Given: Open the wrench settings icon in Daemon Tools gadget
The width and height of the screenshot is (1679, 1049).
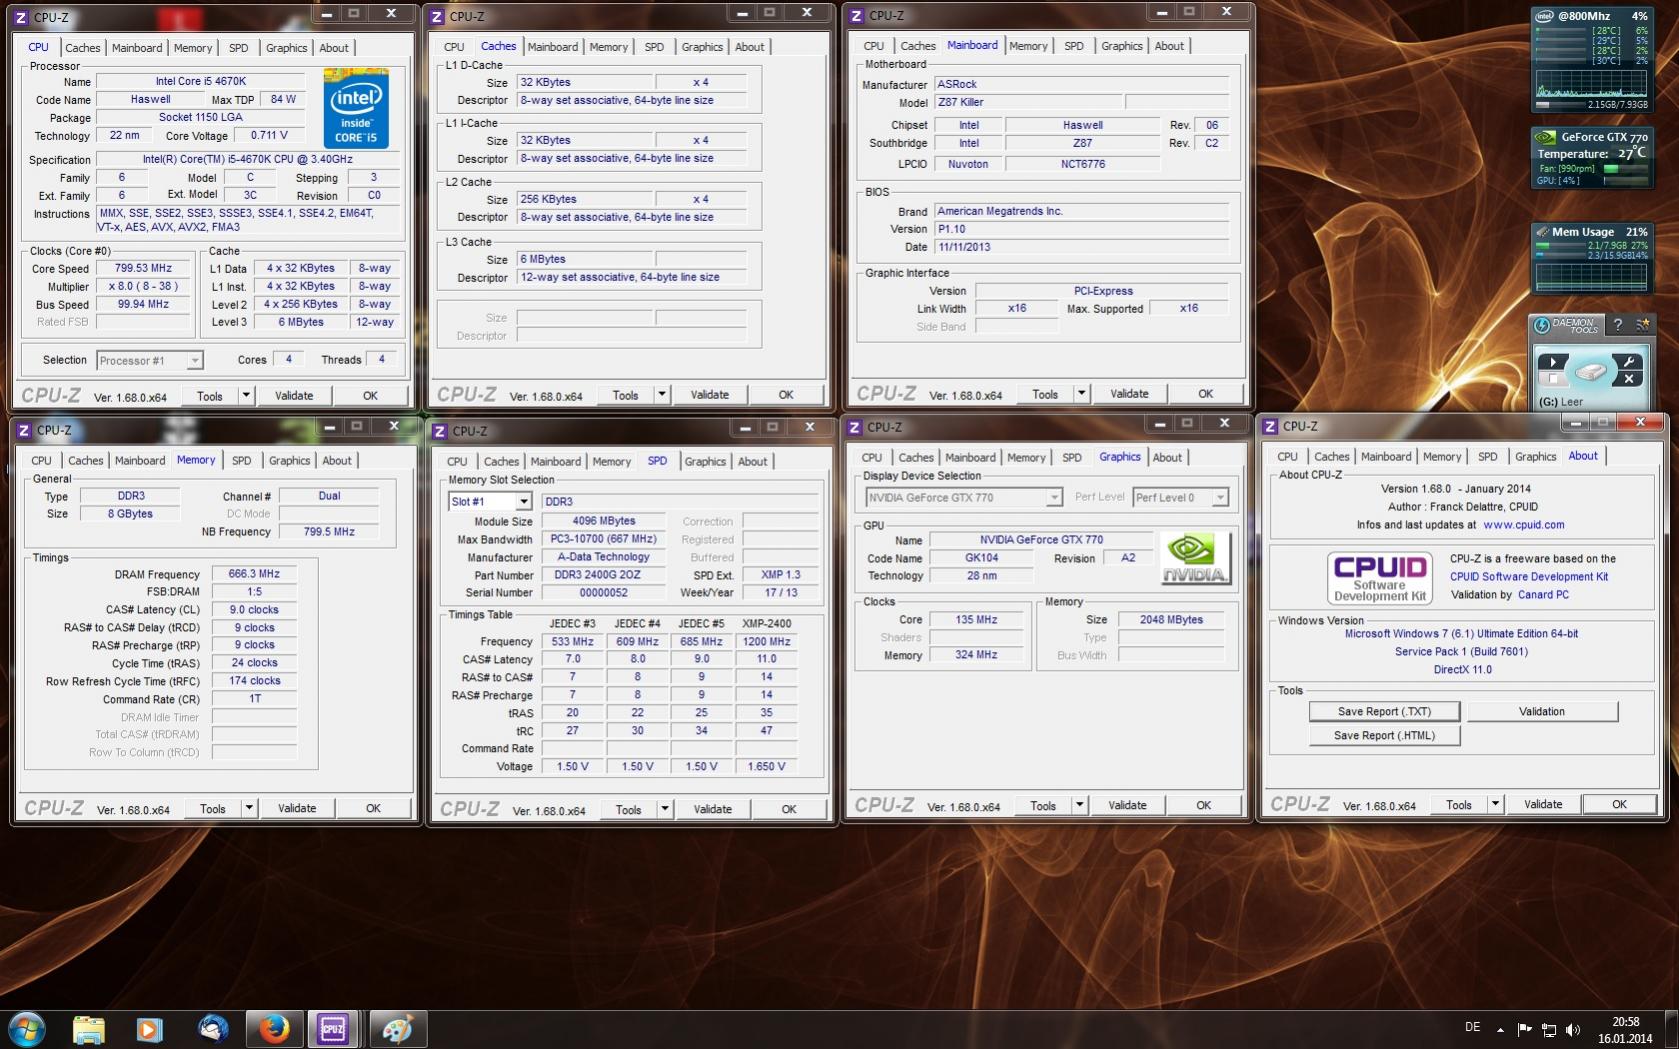Looking at the screenshot, I should (x=1628, y=362).
